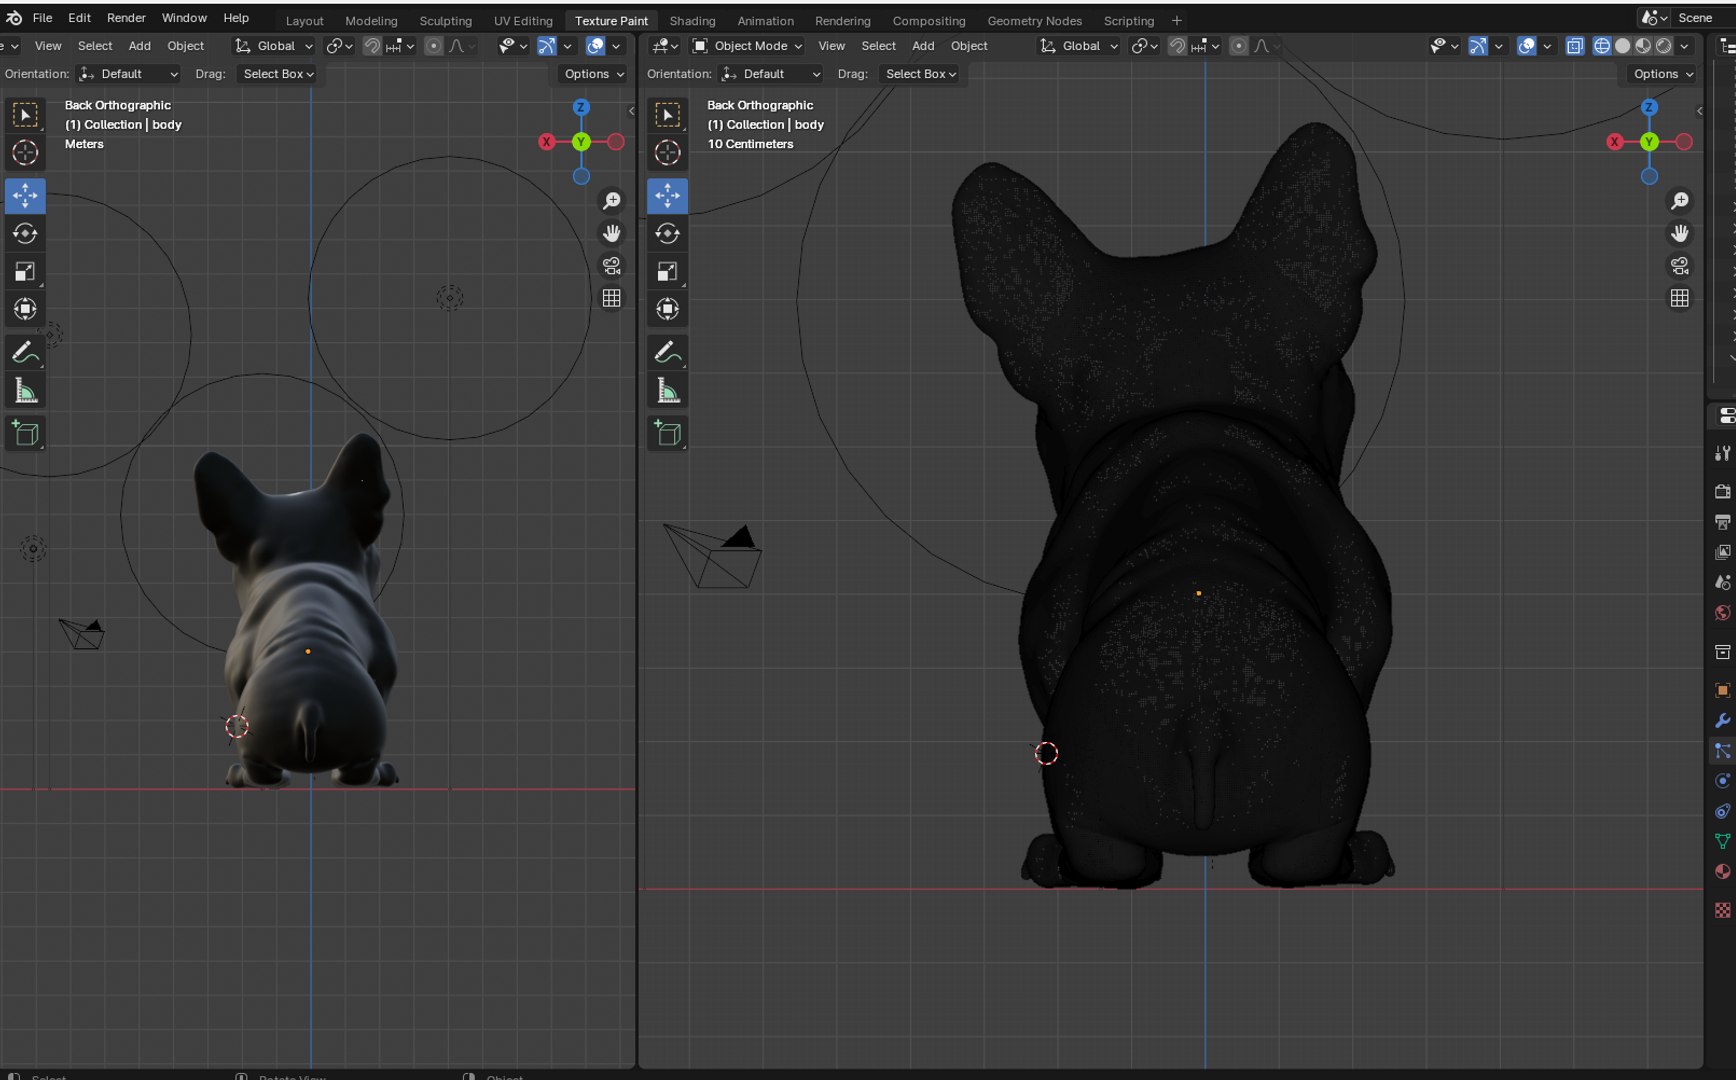This screenshot has height=1080, width=1736.
Task: Toggle overlays in left viewport header
Action: point(595,46)
